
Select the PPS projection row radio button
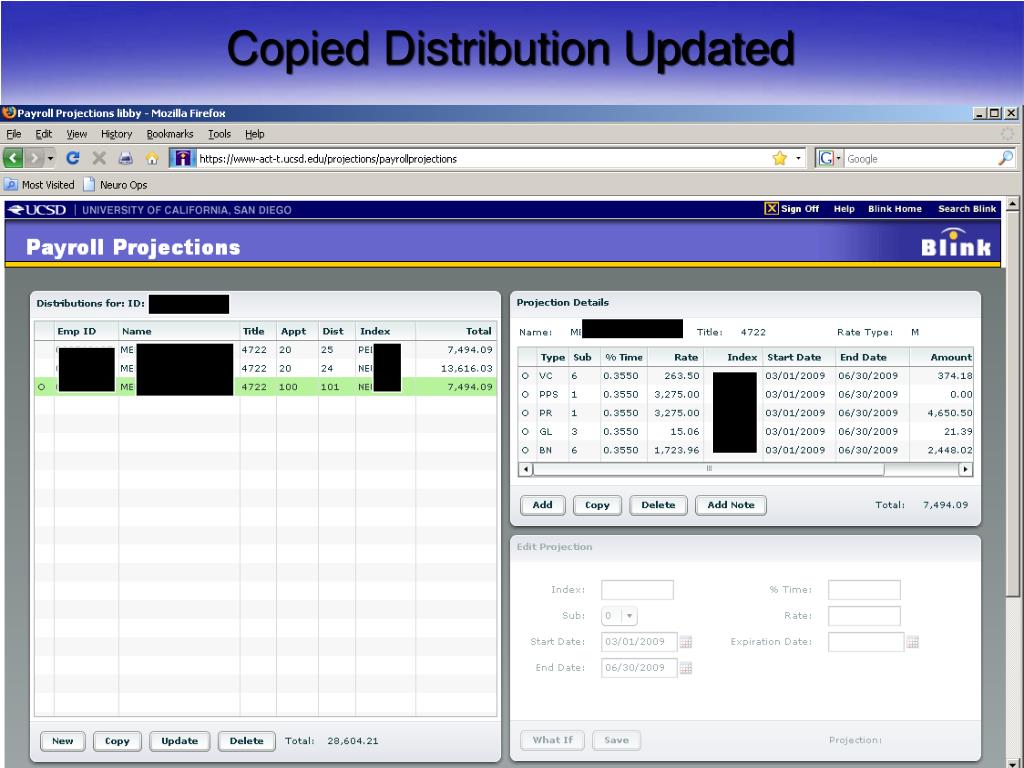[x=525, y=394]
